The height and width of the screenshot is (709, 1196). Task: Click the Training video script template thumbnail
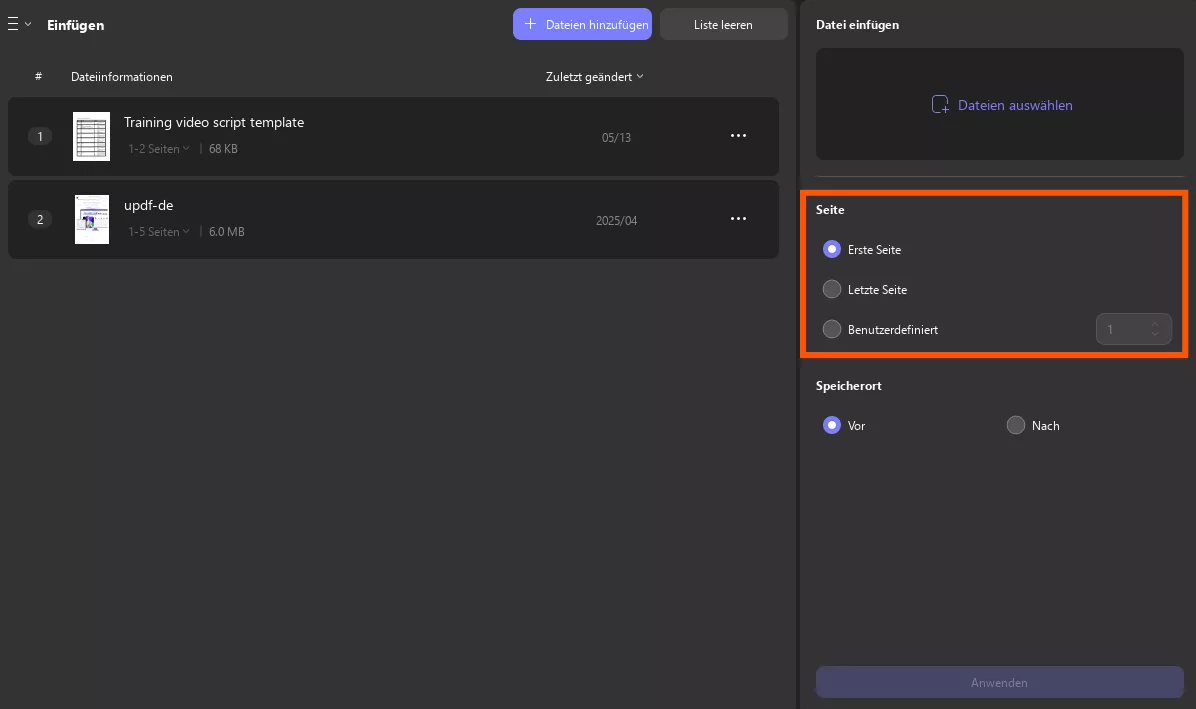[92, 136]
